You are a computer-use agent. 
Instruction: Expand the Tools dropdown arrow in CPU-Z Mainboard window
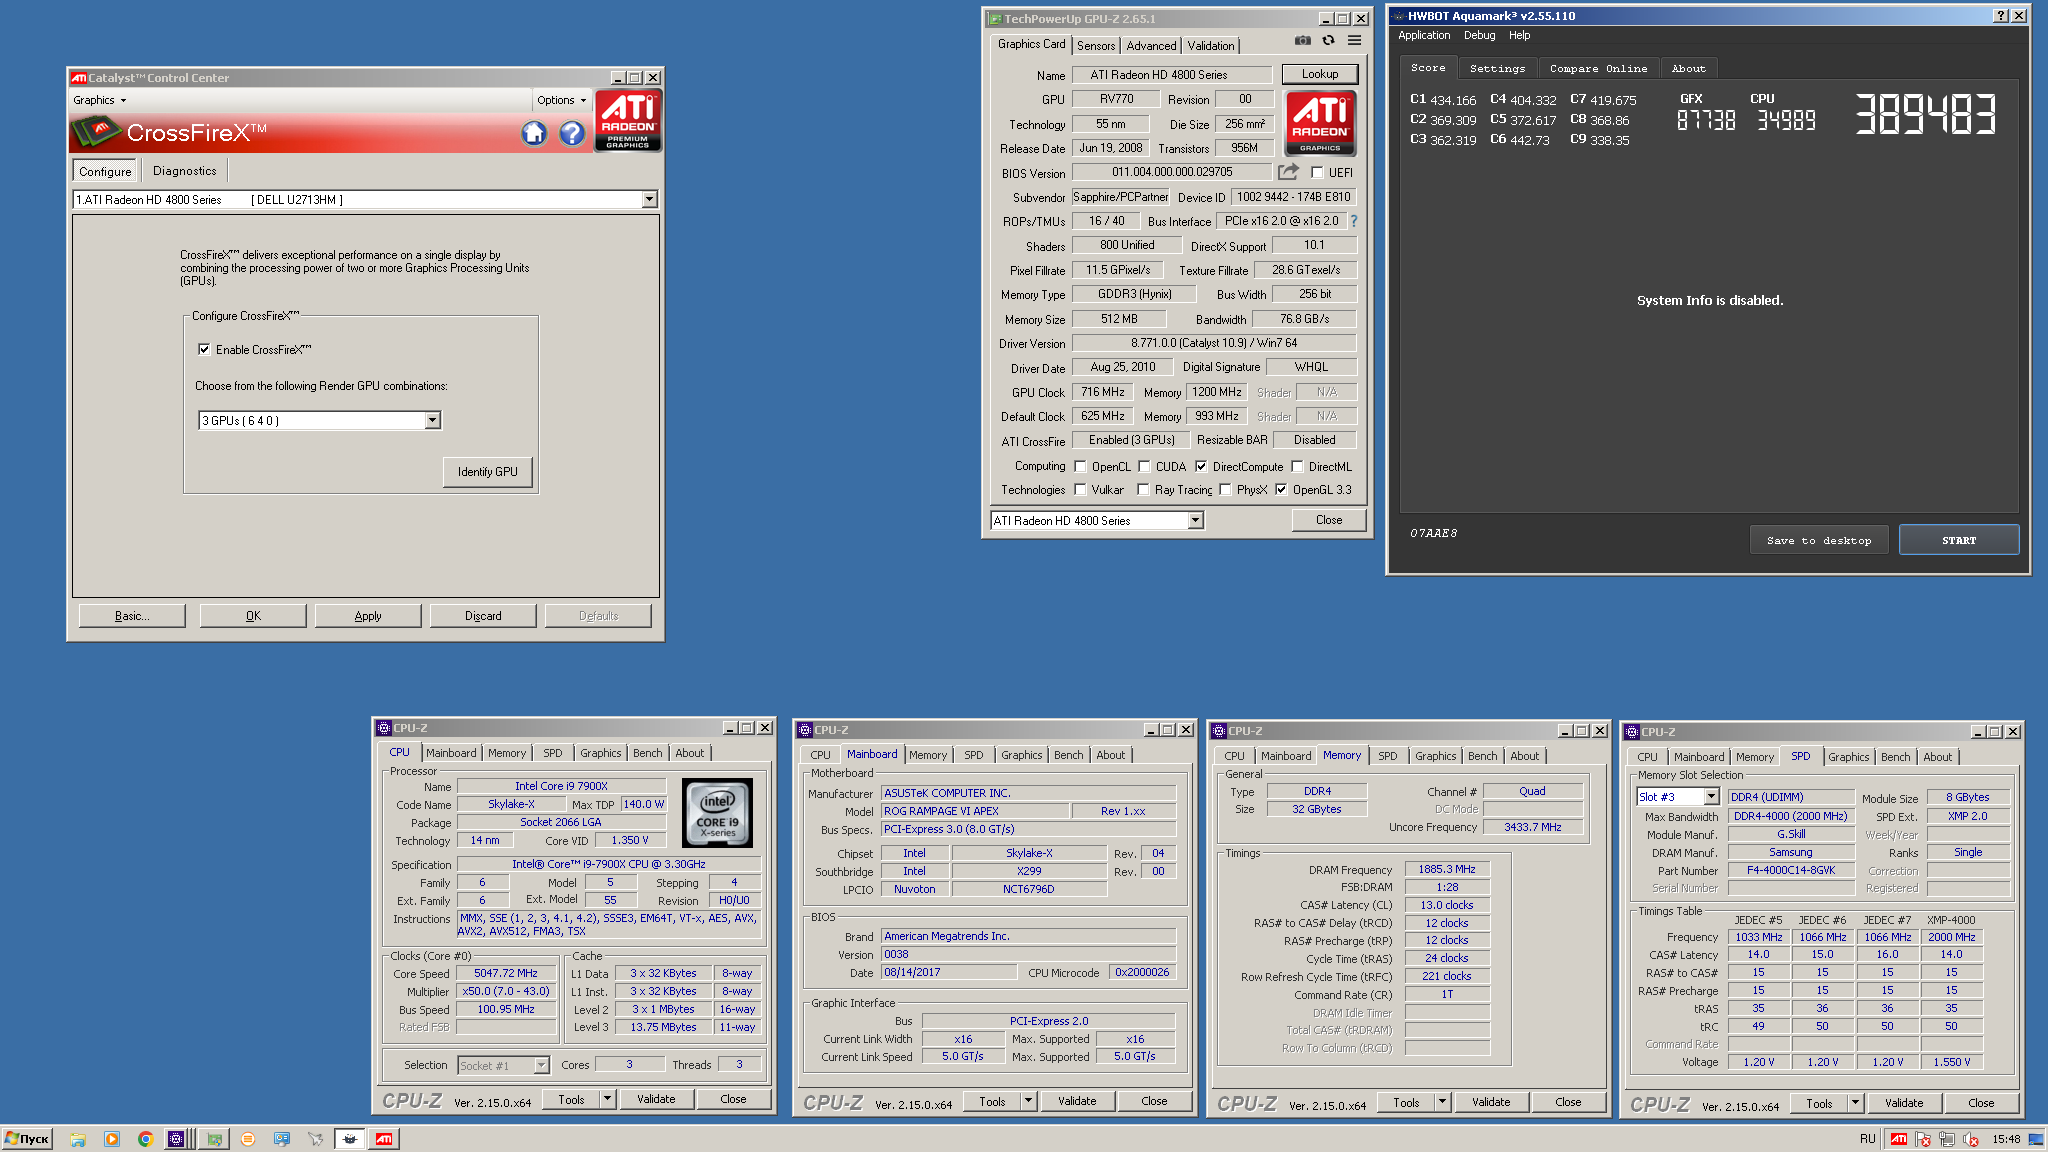pos(1028,1101)
